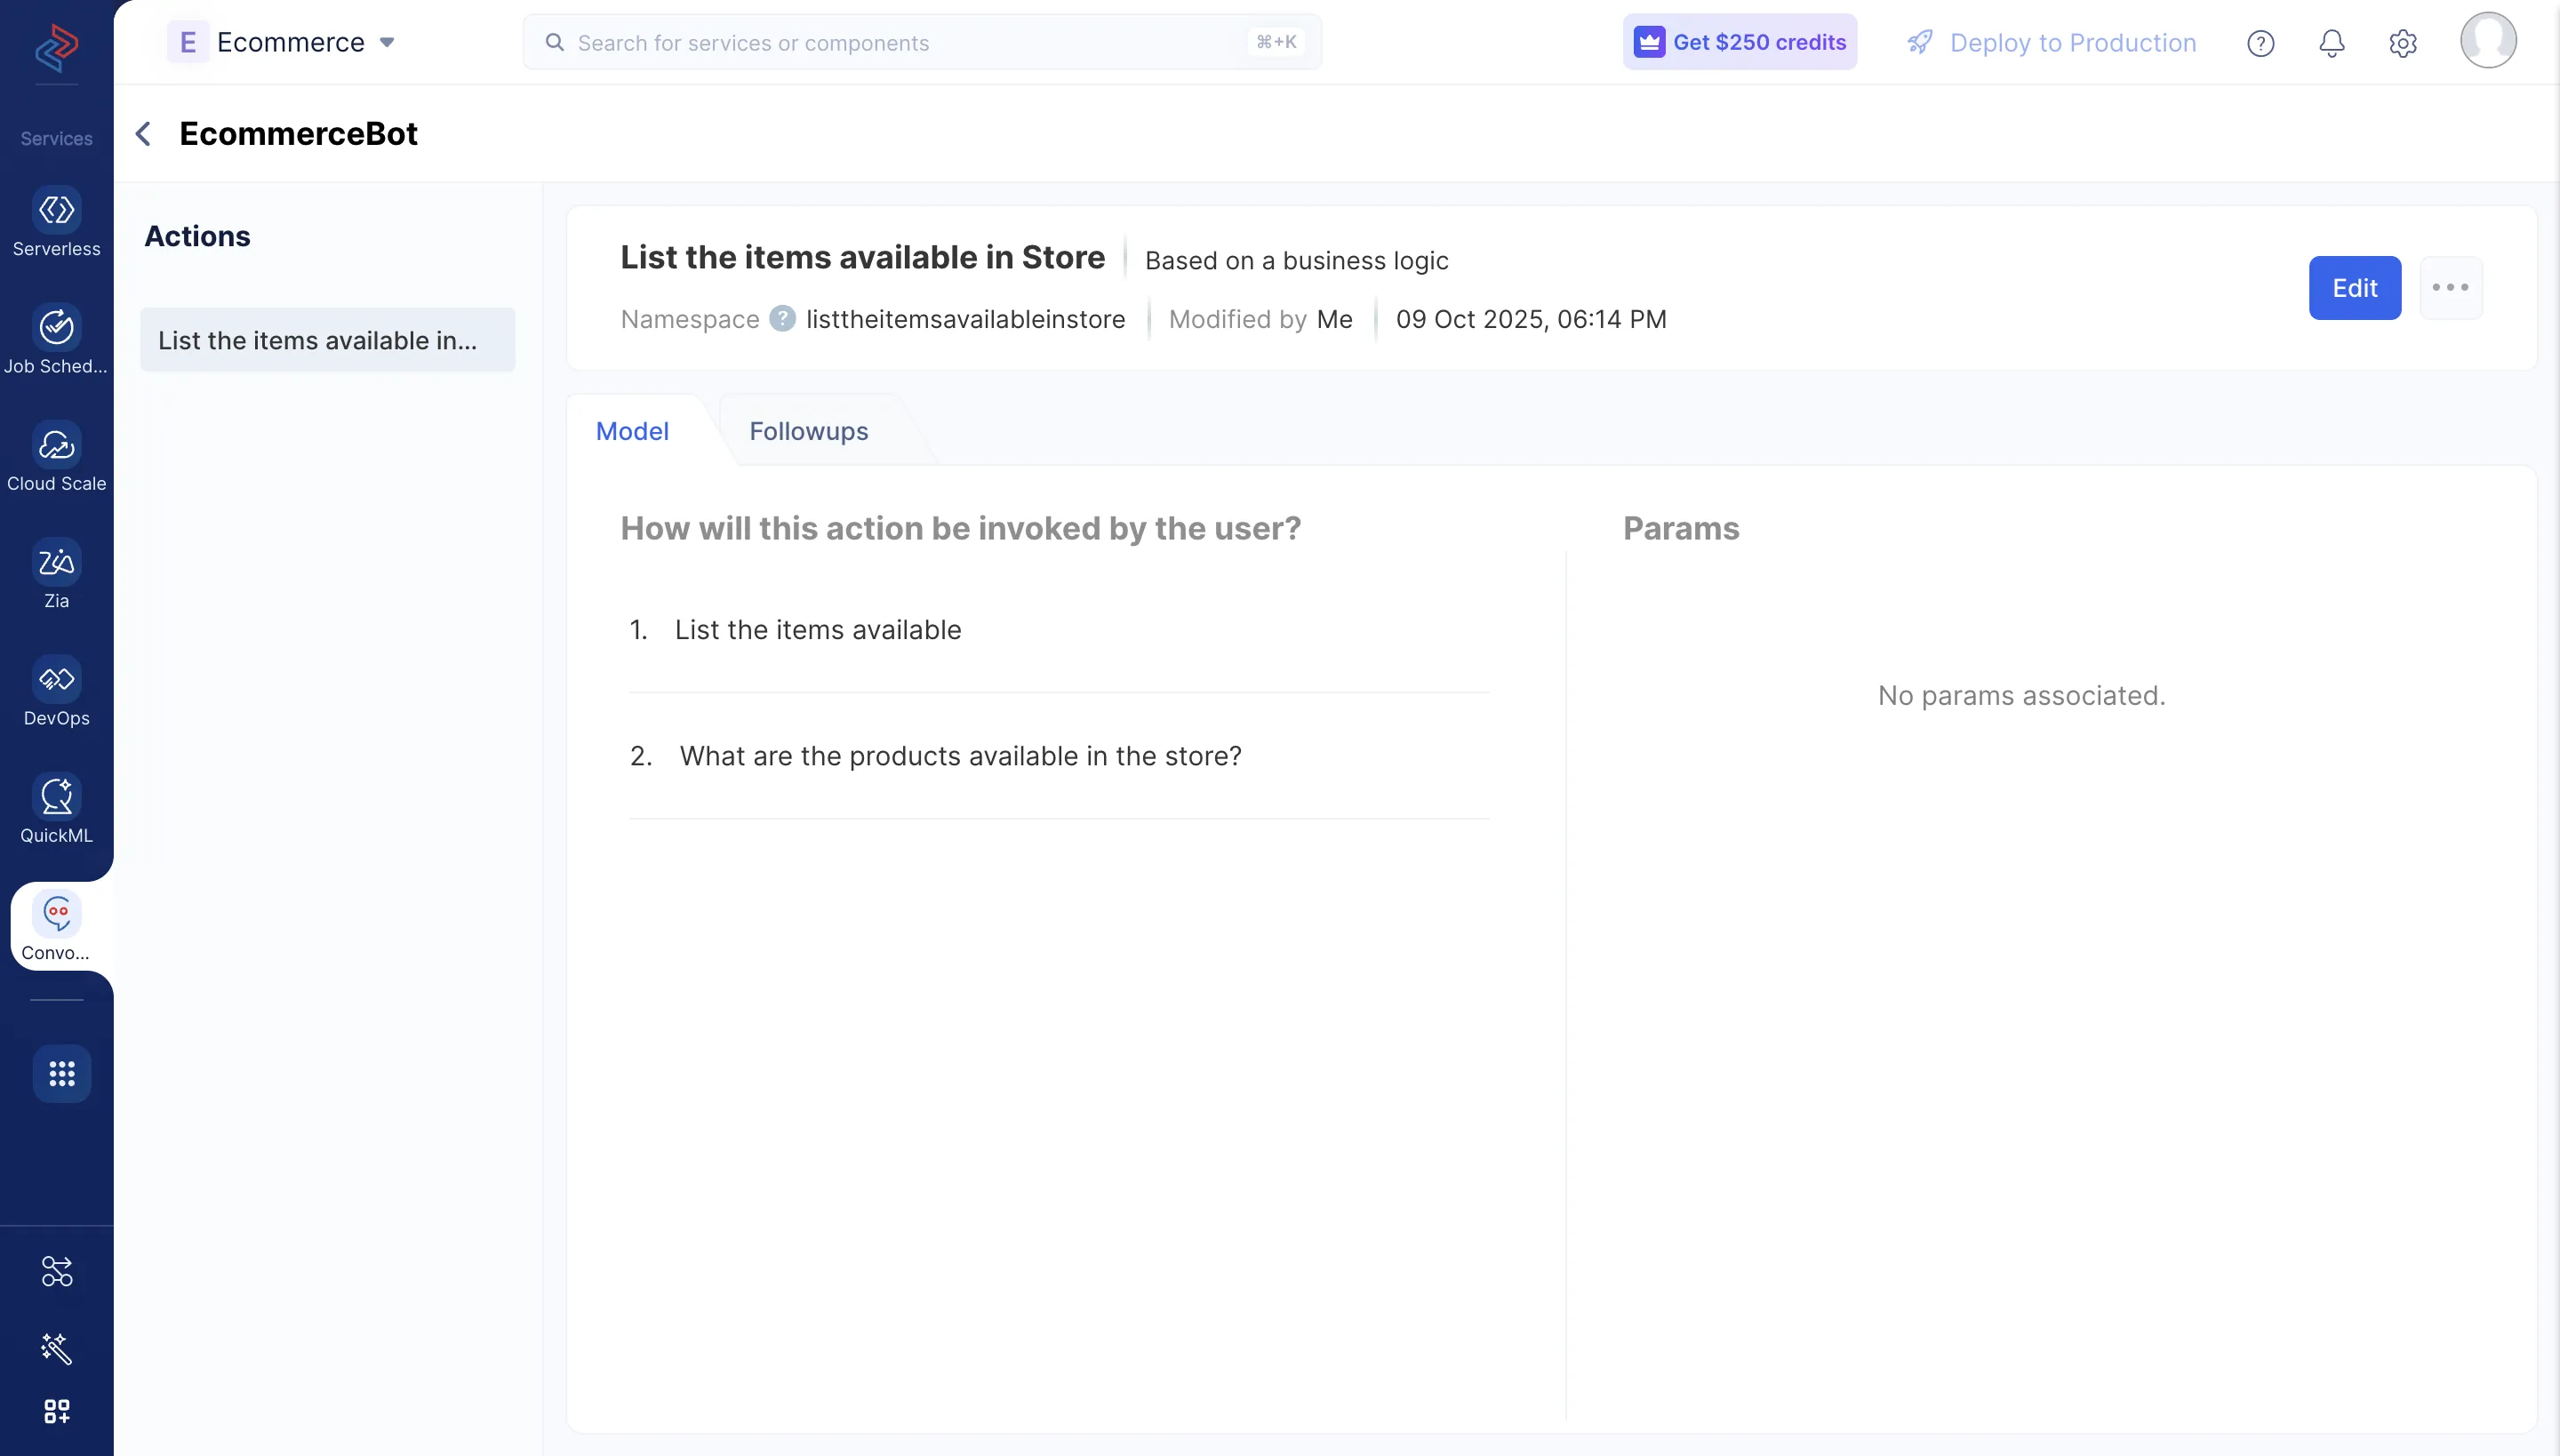Click the notifications bell icon

tap(2331, 43)
